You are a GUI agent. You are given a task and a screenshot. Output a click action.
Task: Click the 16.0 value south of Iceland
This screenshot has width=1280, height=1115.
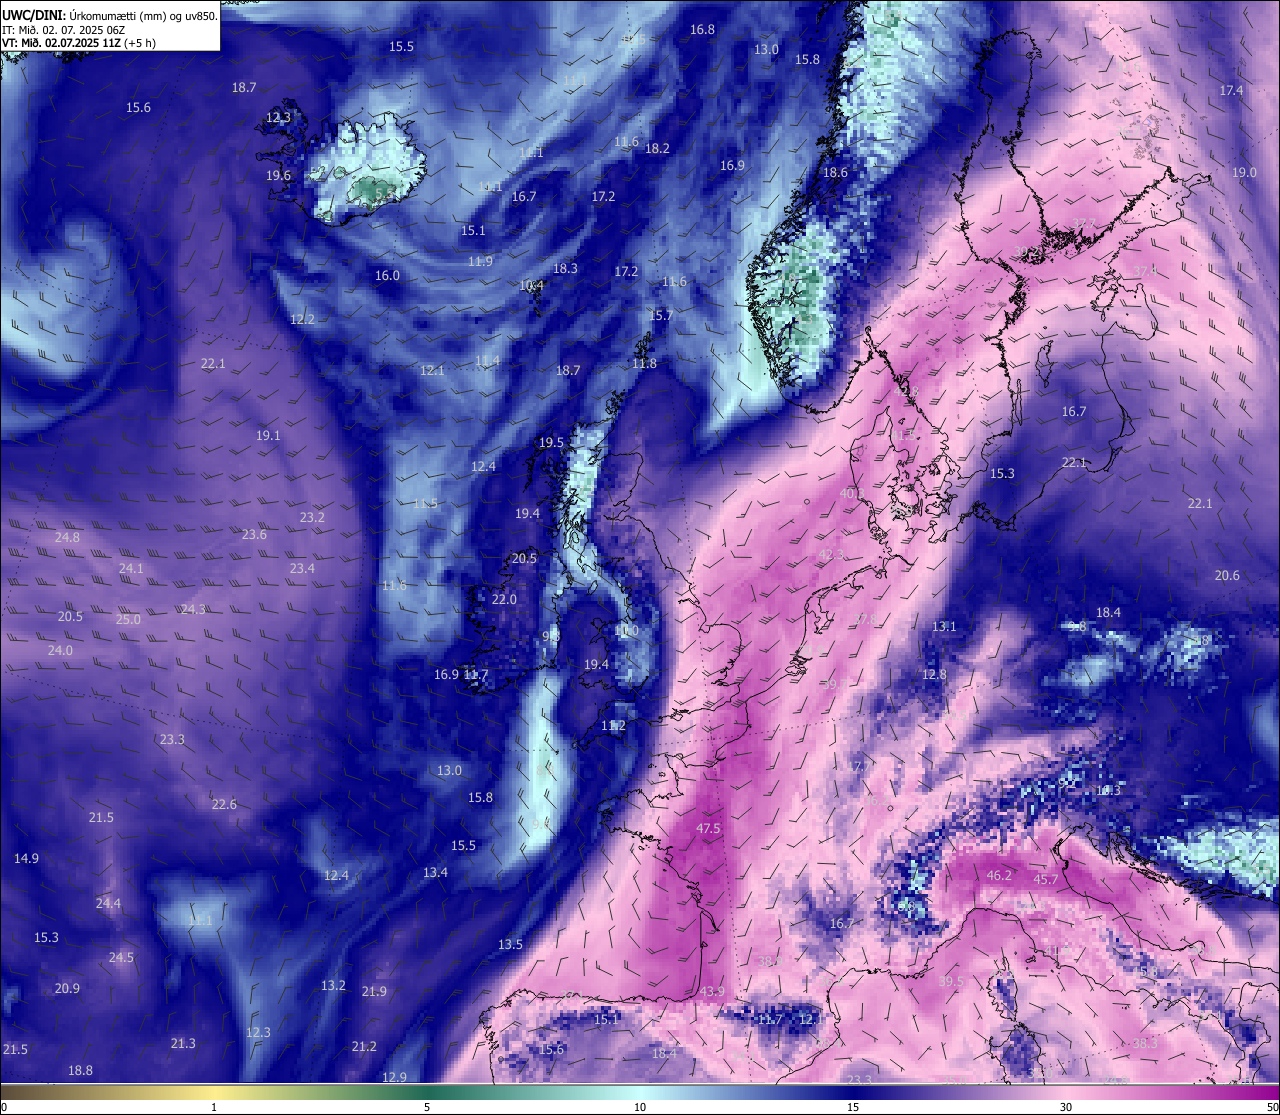coord(387,276)
